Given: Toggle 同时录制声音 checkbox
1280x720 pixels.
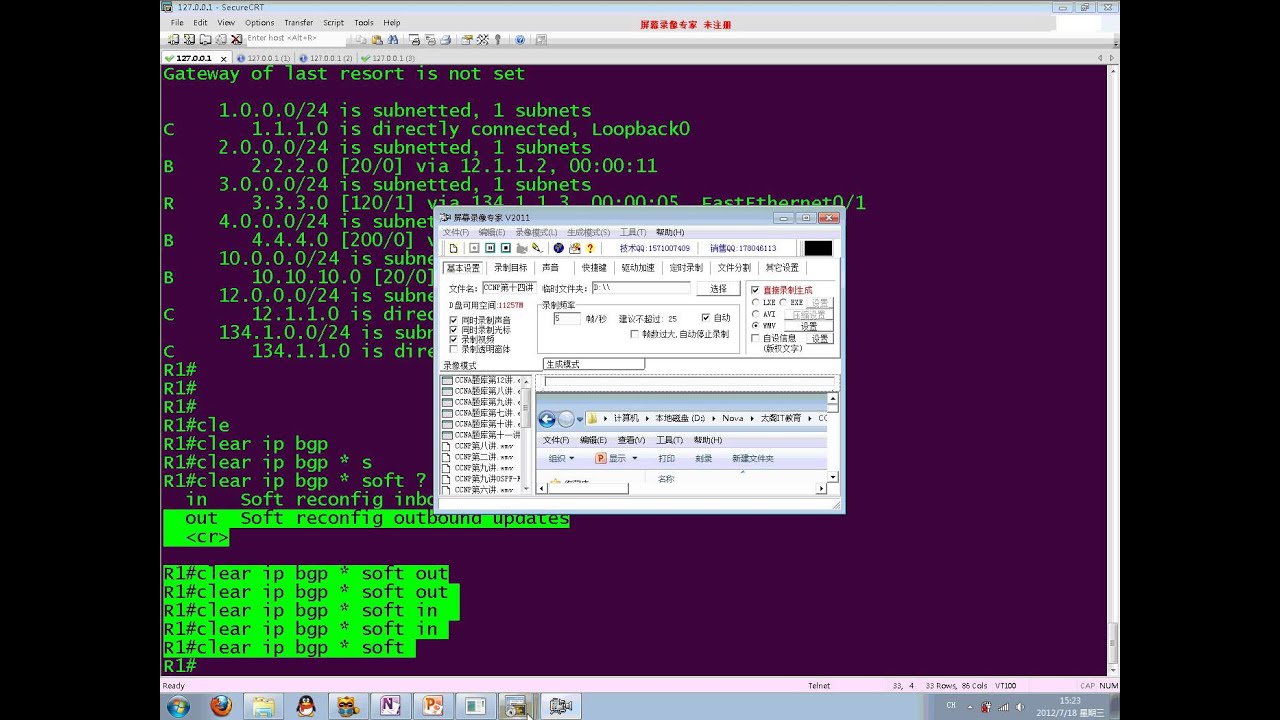Looking at the screenshot, I should pyautogui.click(x=453, y=320).
